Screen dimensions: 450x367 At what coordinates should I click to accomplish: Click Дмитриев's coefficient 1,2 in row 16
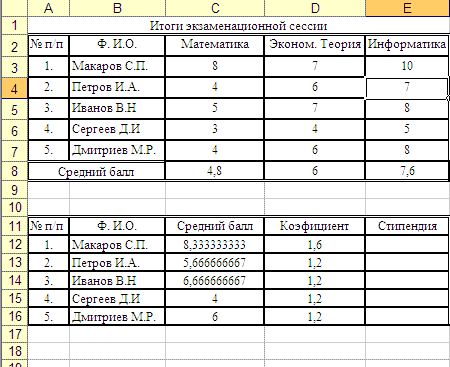[x=315, y=316]
